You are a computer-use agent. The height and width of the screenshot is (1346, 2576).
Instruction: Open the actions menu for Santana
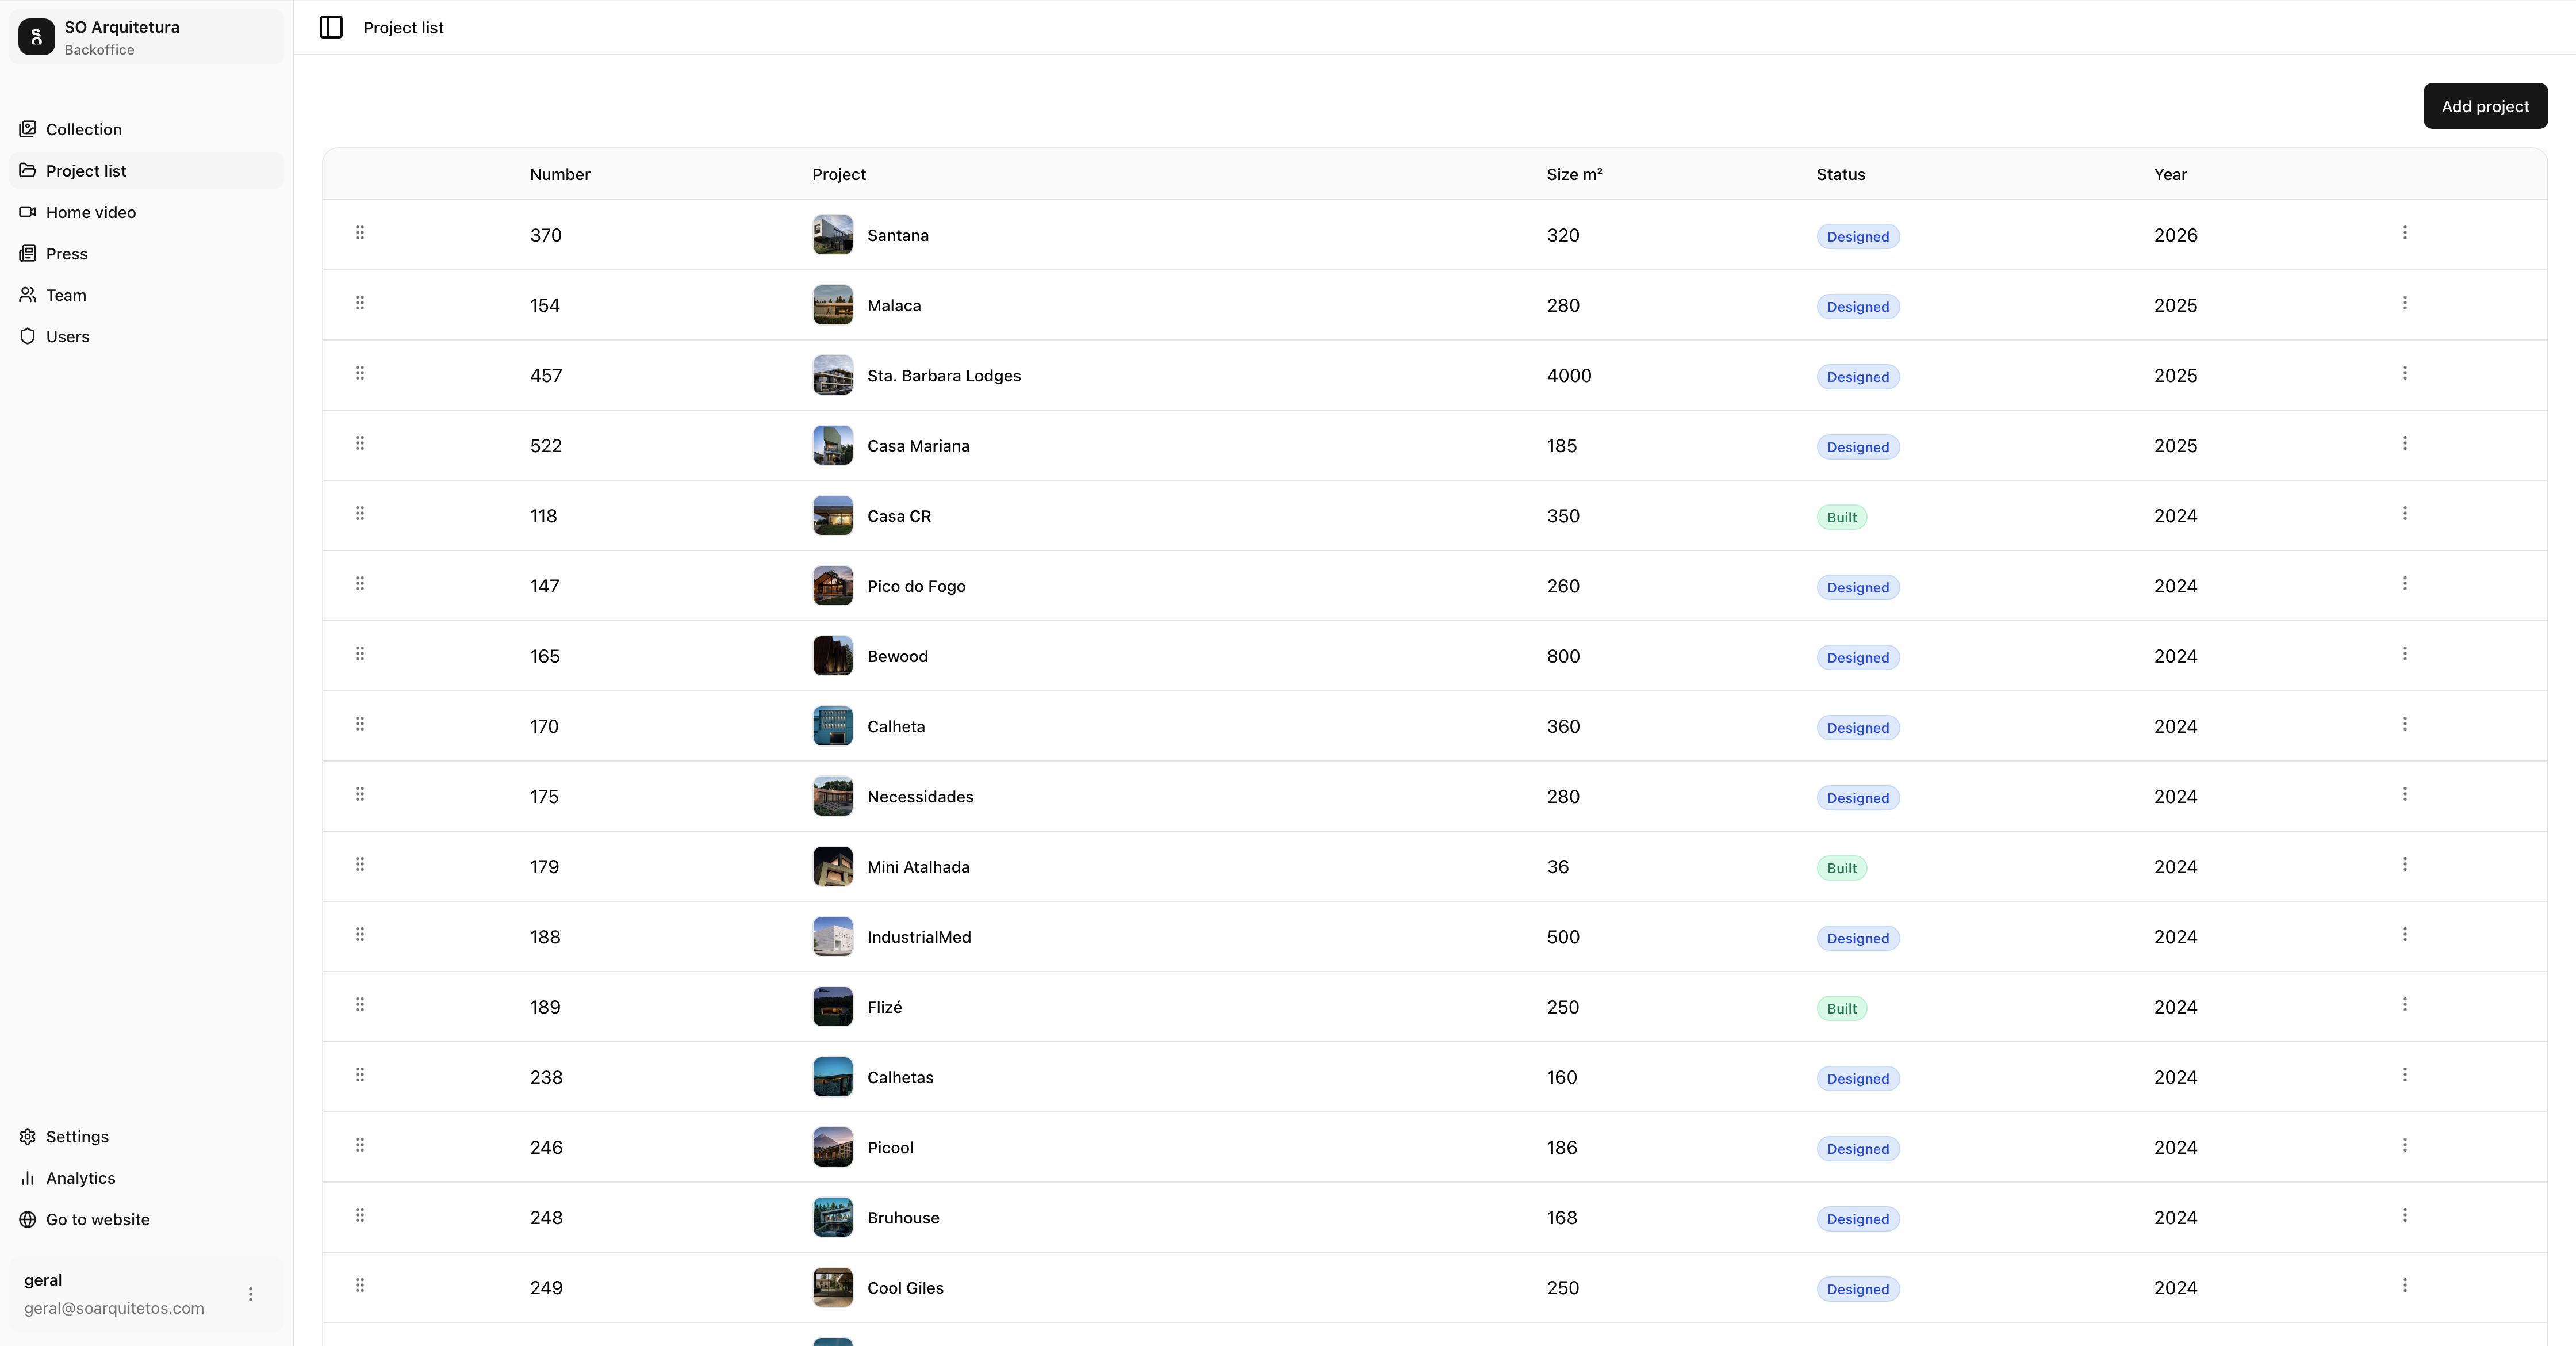(x=2405, y=233)
